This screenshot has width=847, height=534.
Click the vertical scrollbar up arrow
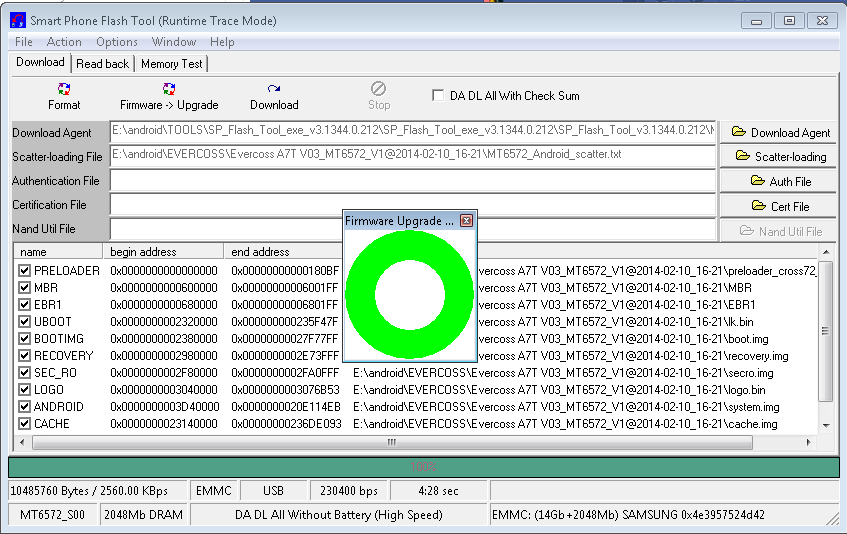tap(826, 252)
